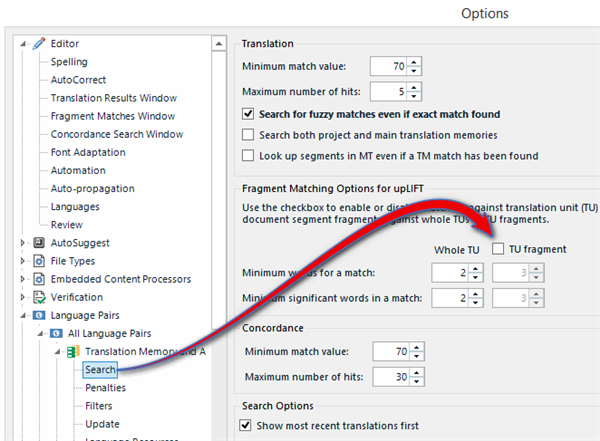Collapse Translation Memory tree node
600x441 pixels.
pos(57,352)
